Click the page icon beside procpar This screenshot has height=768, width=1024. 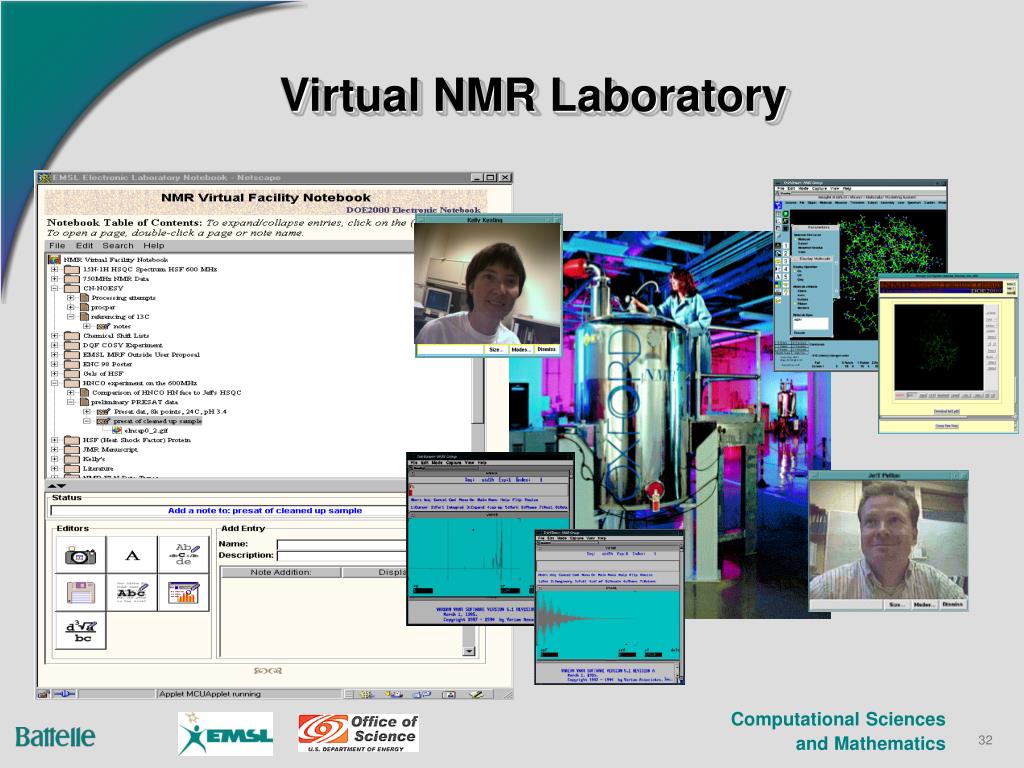(84, 307)
